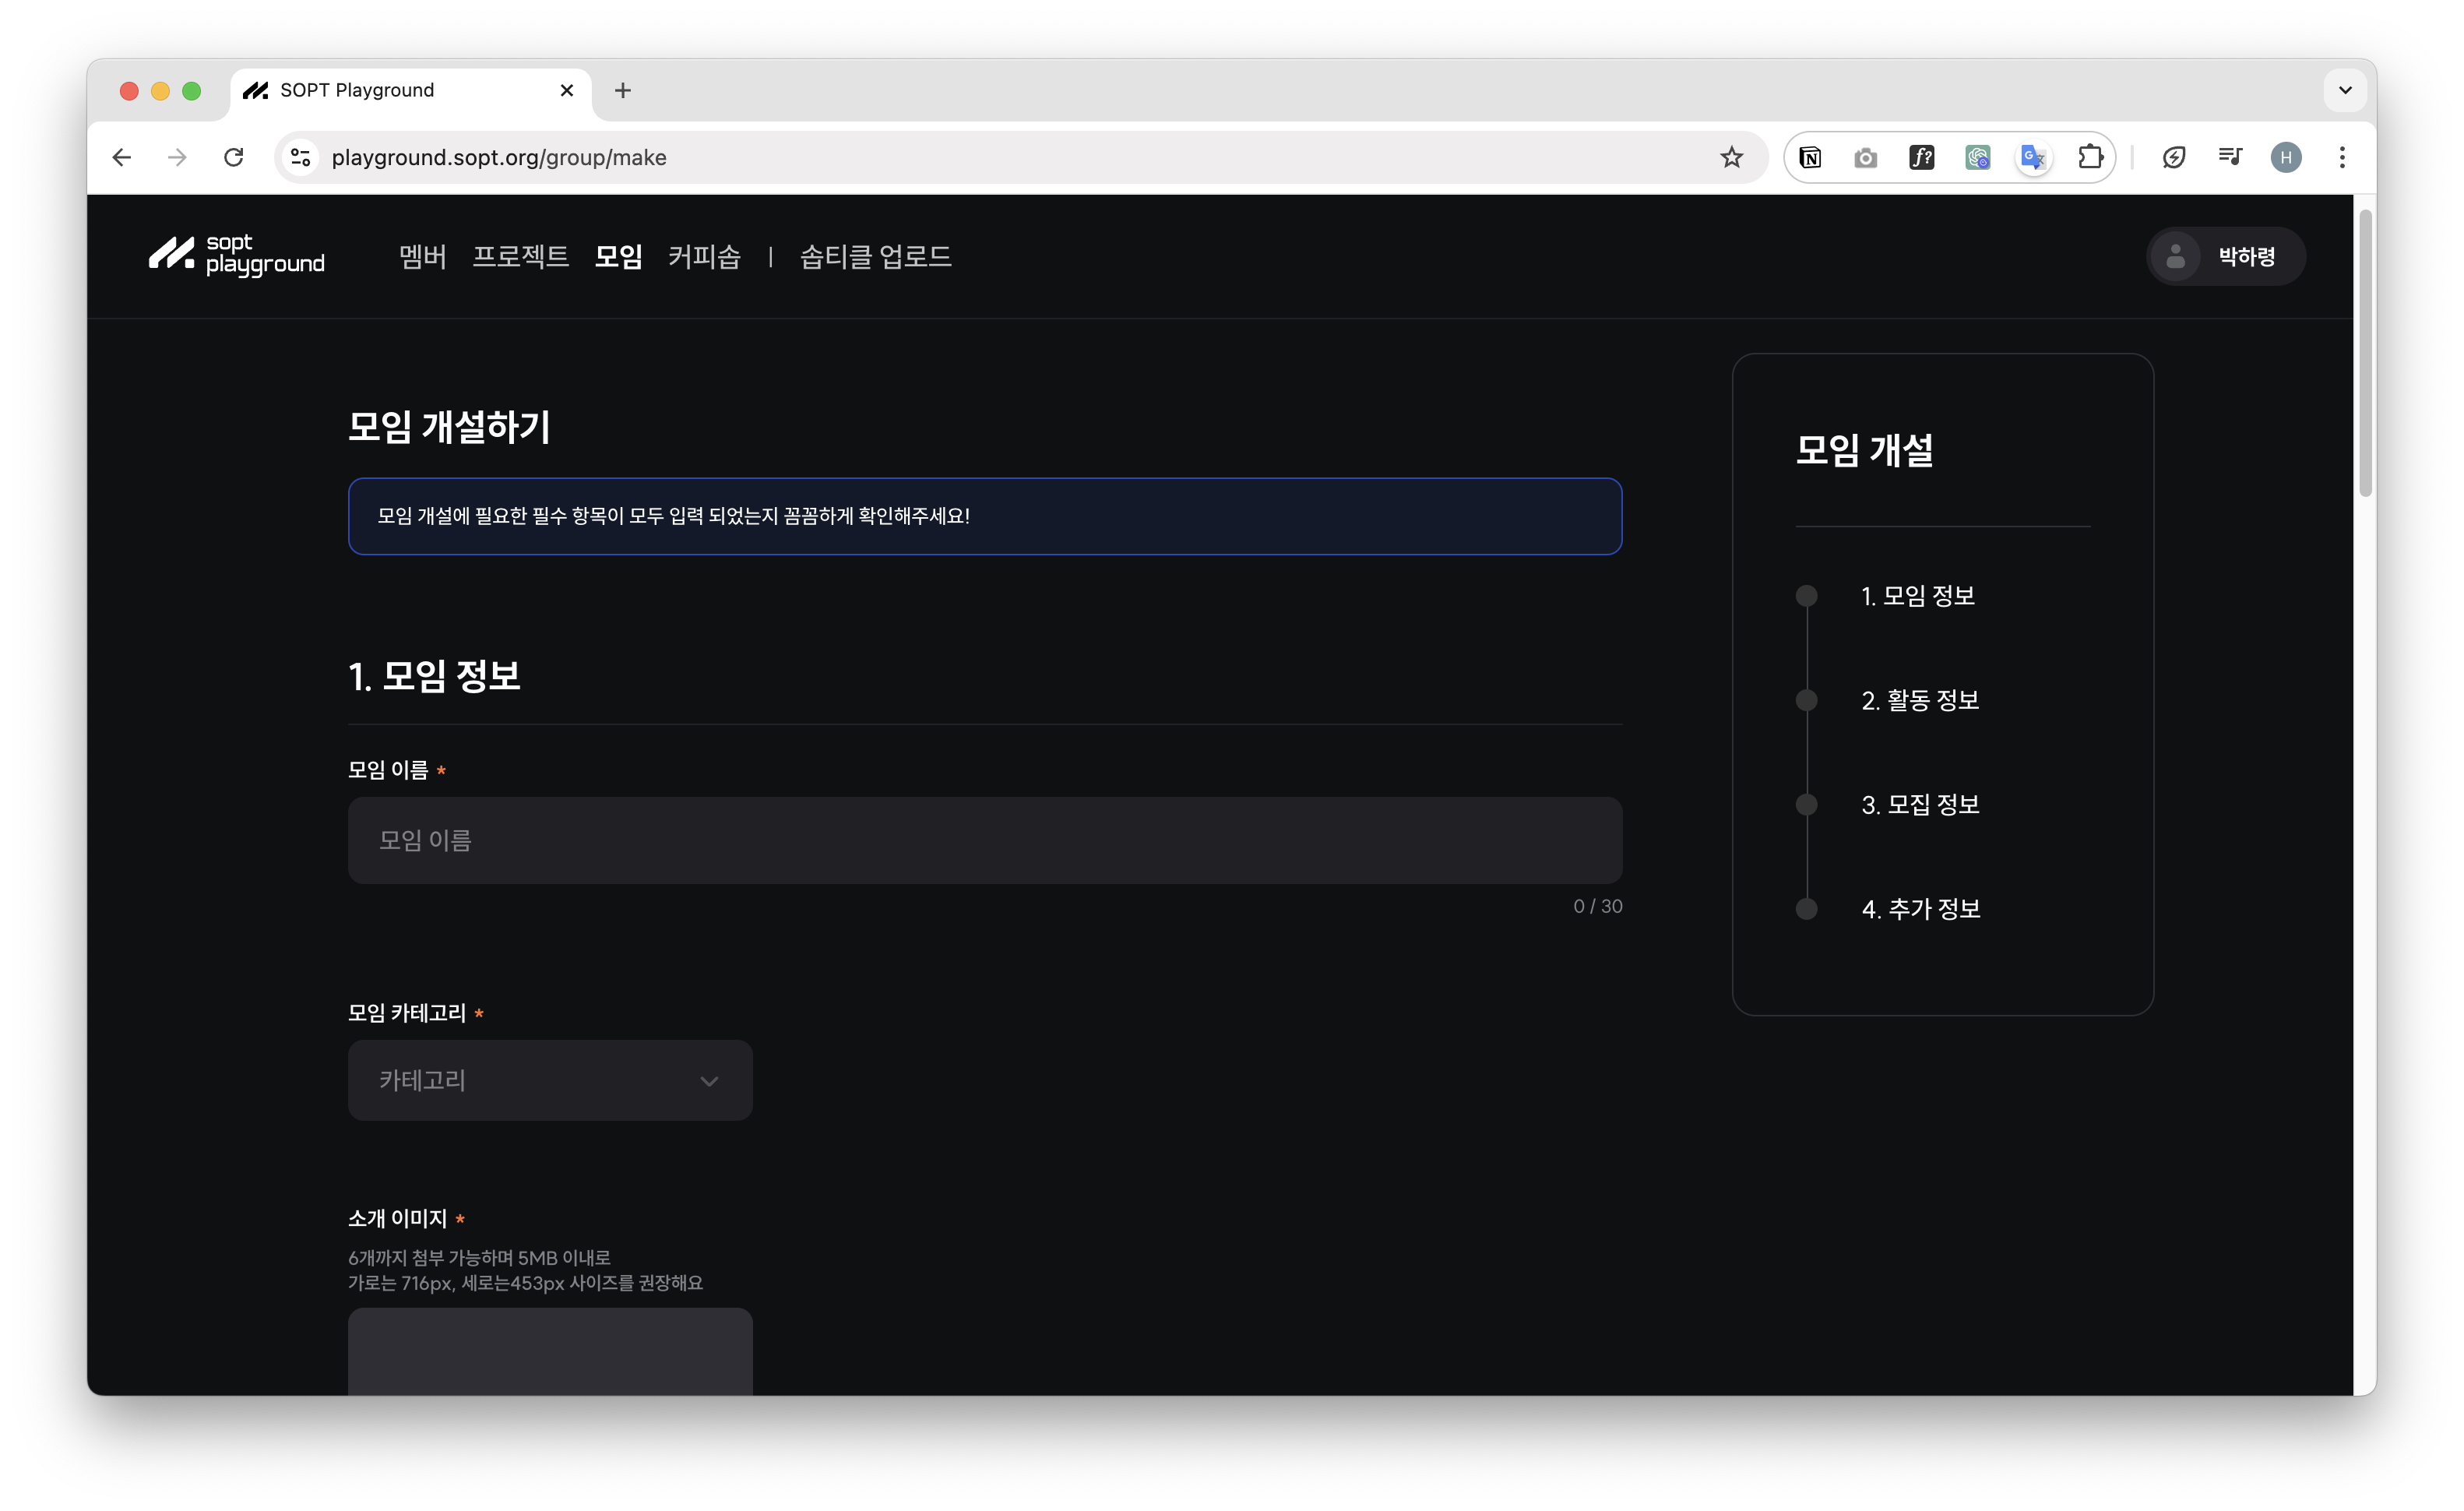Click the reload page icon
2464x1511 pixels.
[234, 157]
